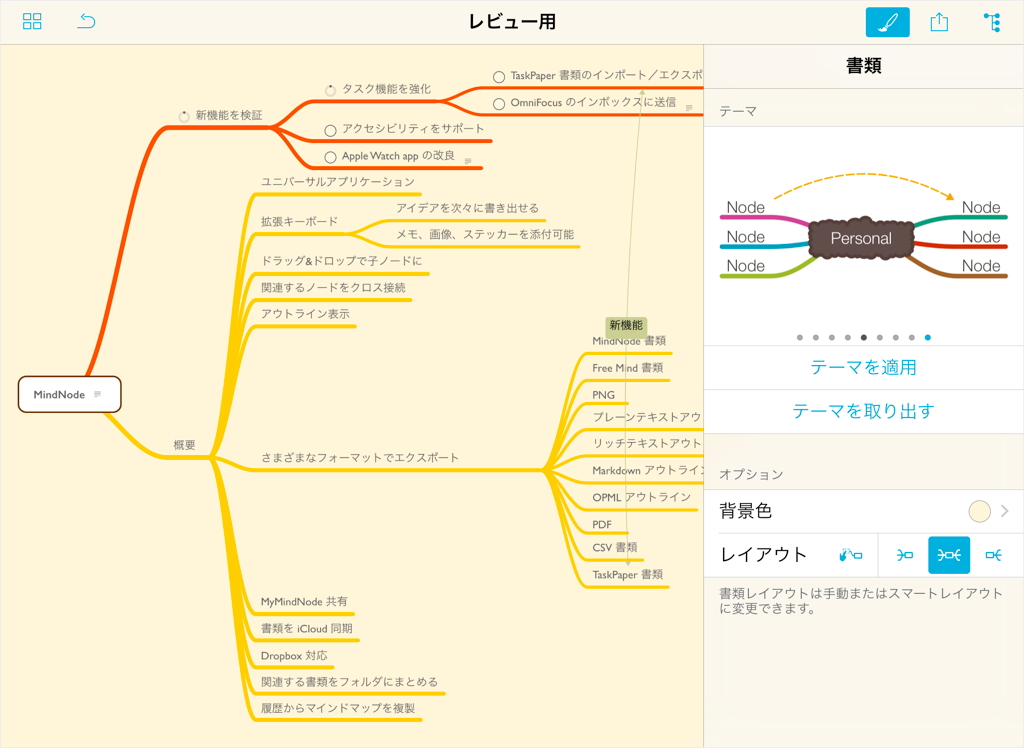Toggle the タスク機能を強化 progress circle
Screen dimensions: 1024x748
coord(330,90)
